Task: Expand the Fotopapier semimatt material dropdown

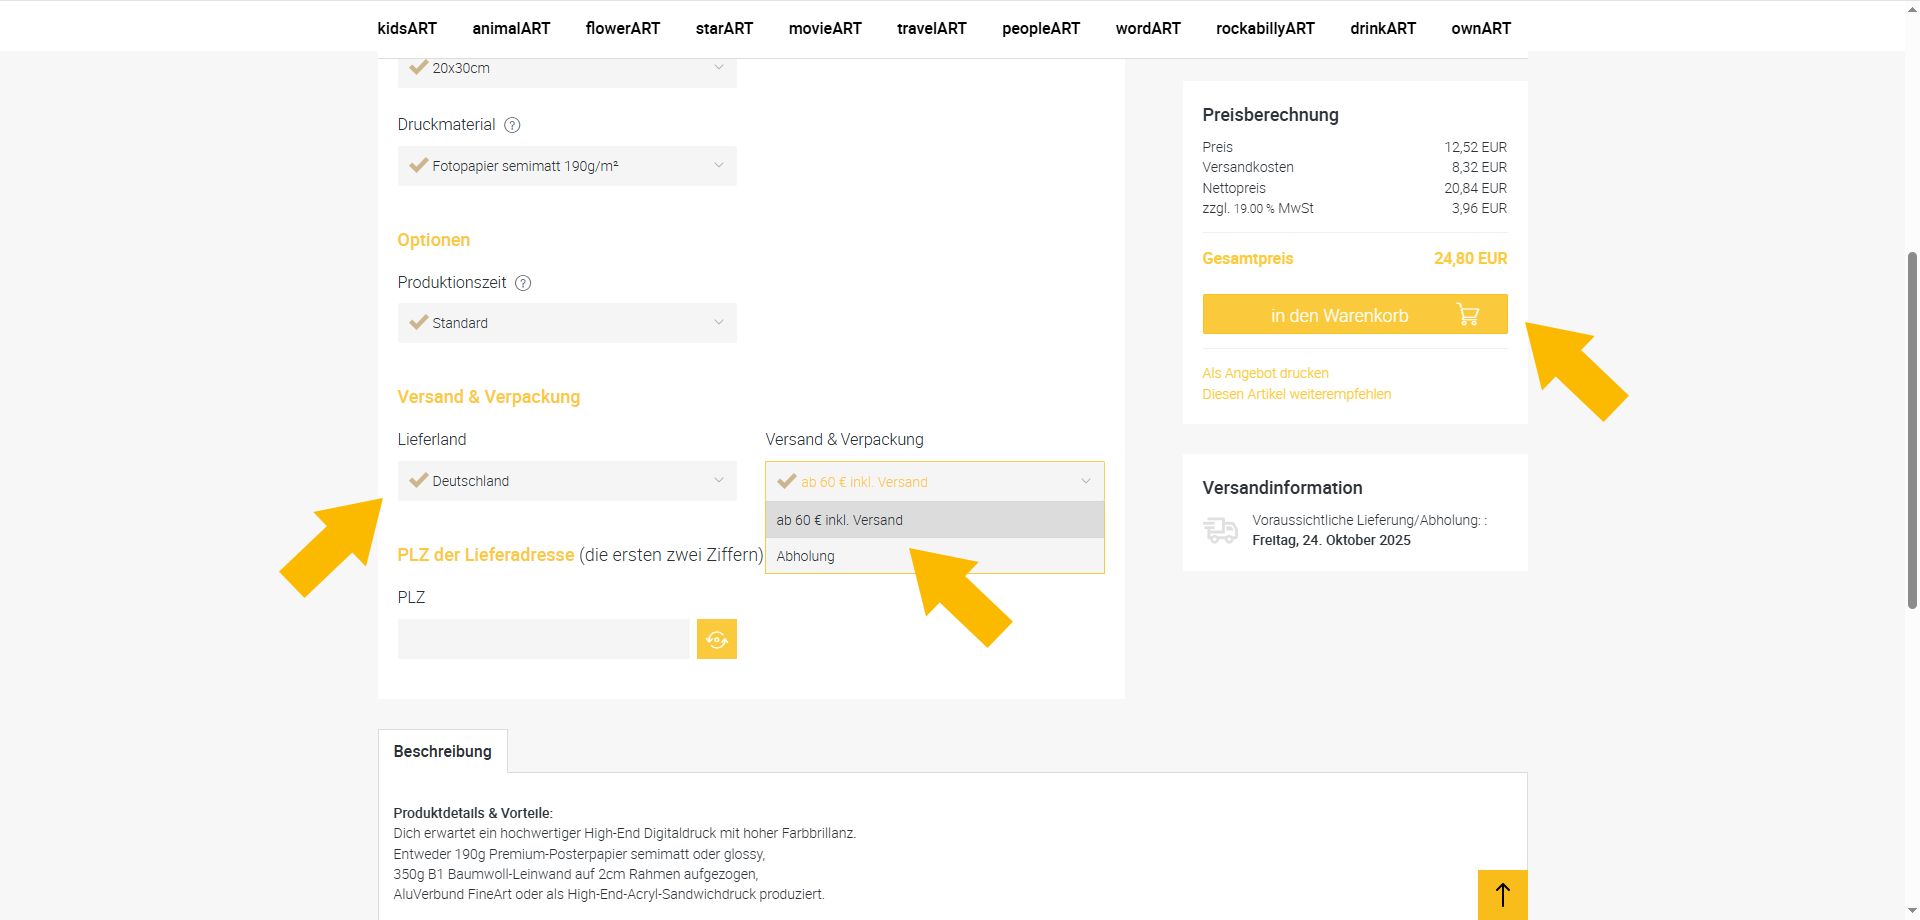Action: click(x=567, y=166)
